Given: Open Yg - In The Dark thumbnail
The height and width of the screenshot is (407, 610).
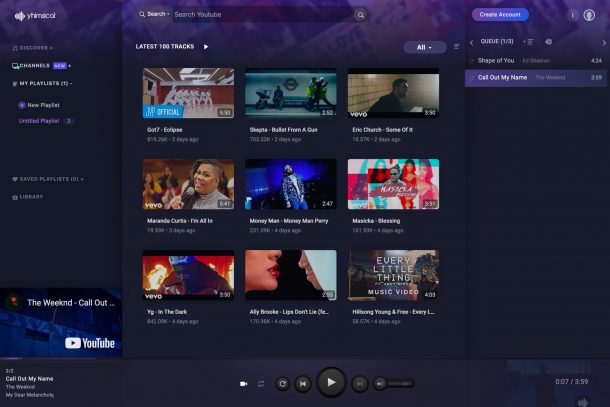Looking at the screenshot, I should pos(188,275).
